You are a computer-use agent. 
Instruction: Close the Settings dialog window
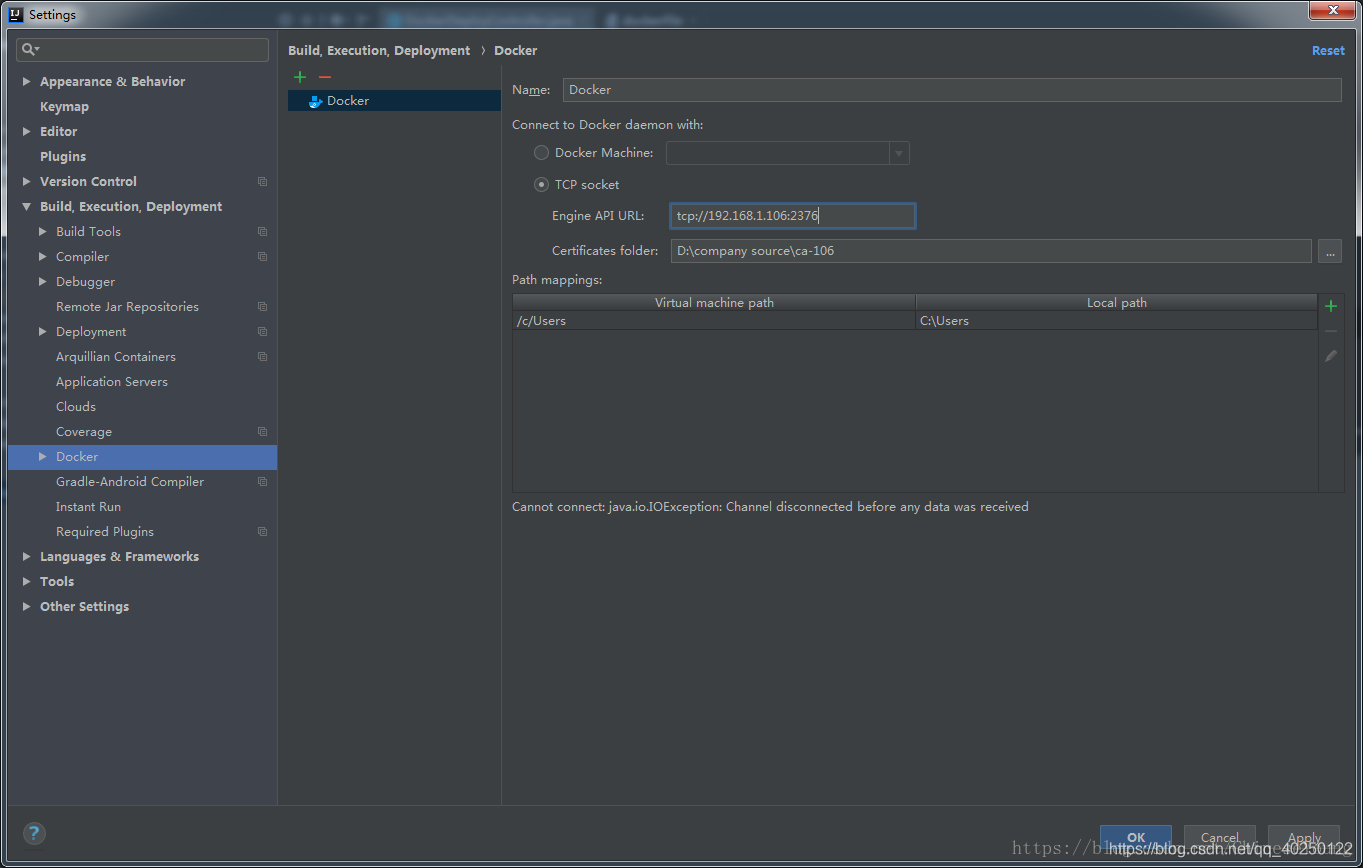point(1332,11)
